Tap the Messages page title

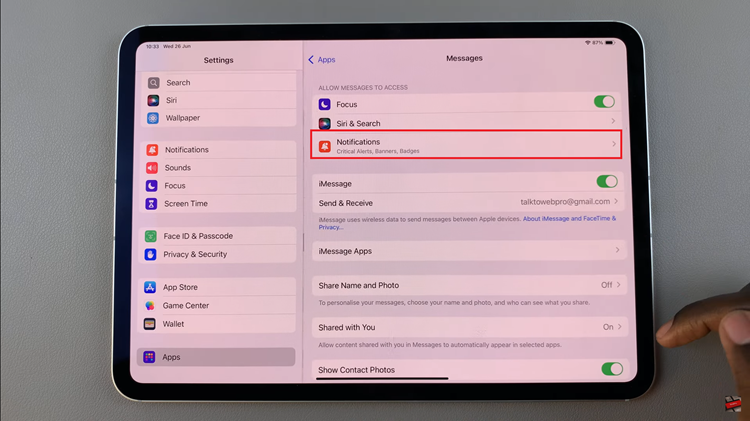click(464, 58)
